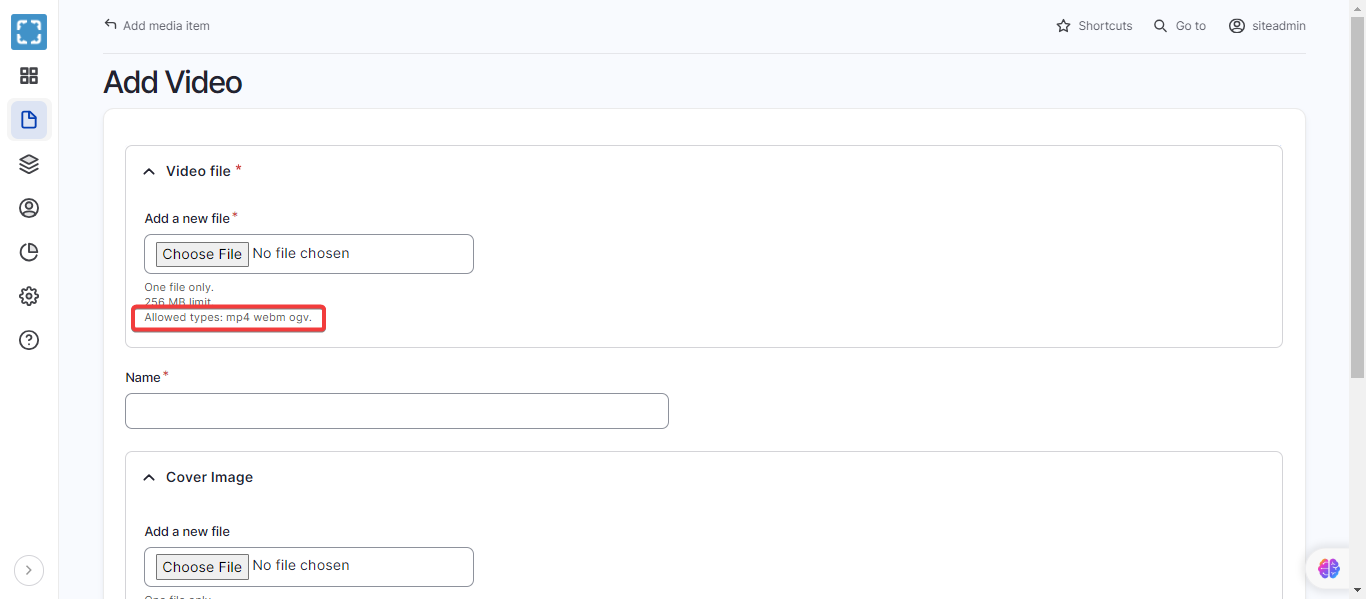Open the Reports pie chart icon
Image resolution: width=1366 pixels, height=599 pixels.
(x=29, y=252)
